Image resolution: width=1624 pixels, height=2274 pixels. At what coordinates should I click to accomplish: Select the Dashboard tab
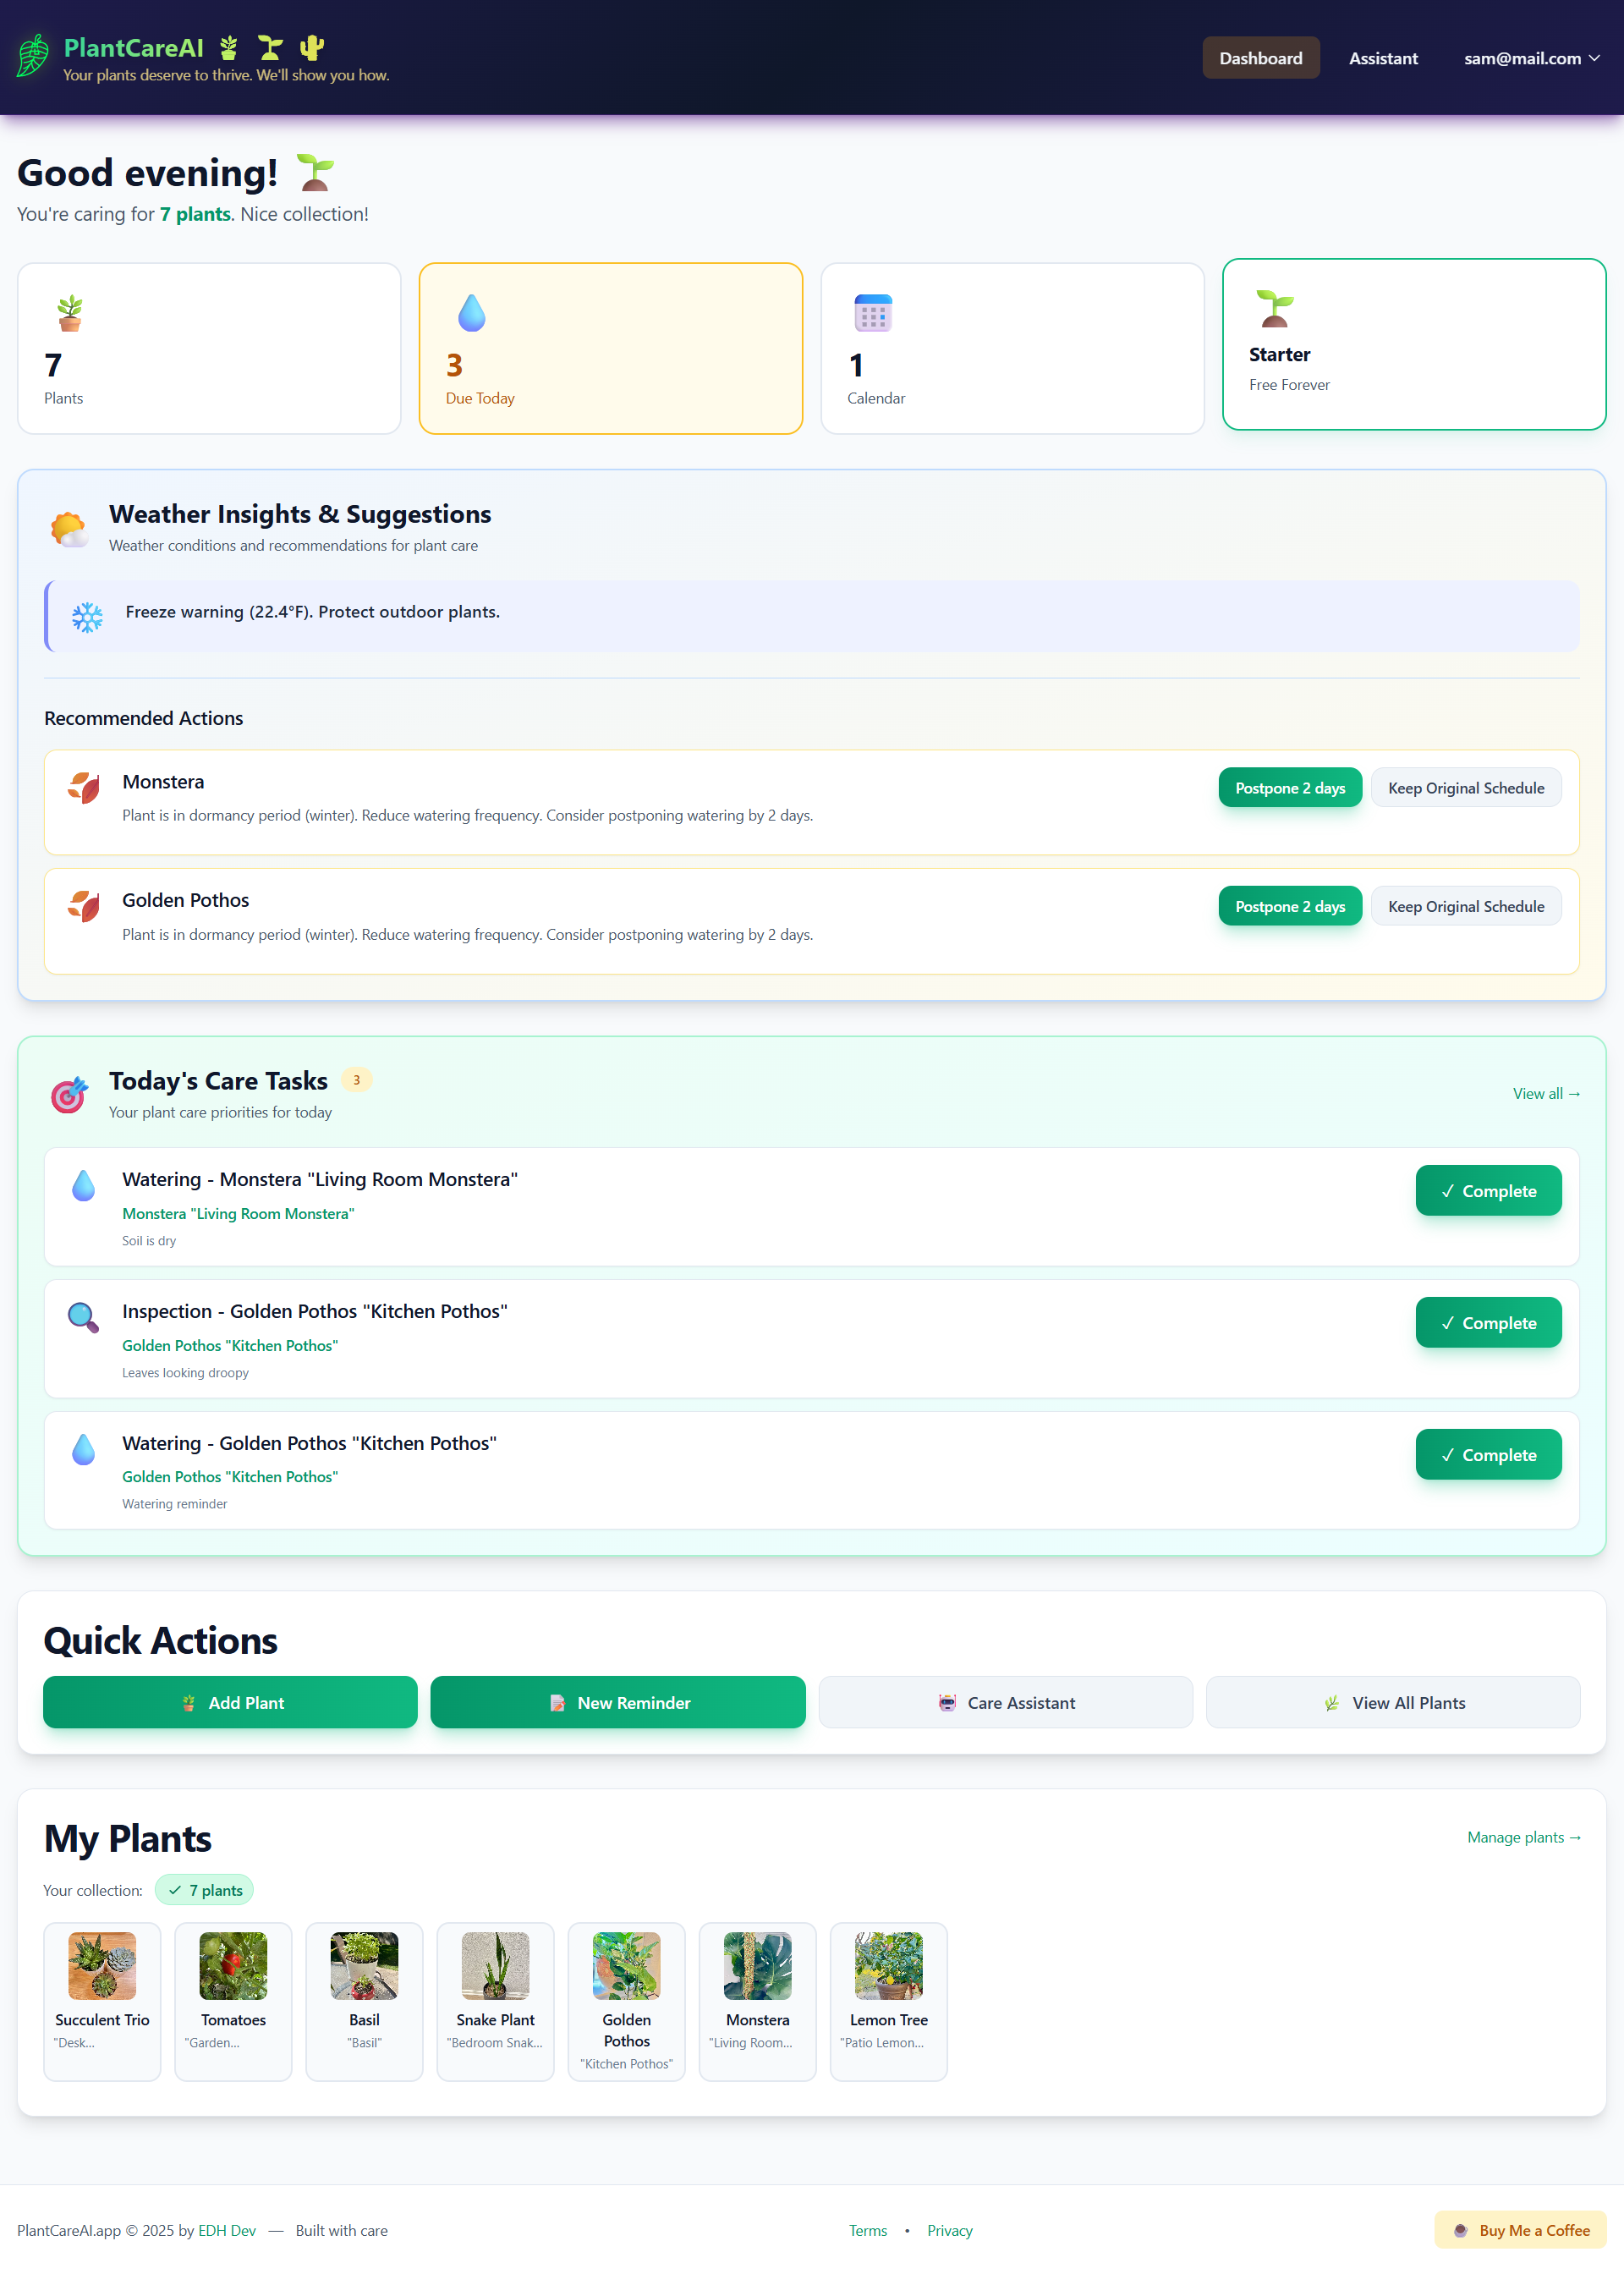1260,57
